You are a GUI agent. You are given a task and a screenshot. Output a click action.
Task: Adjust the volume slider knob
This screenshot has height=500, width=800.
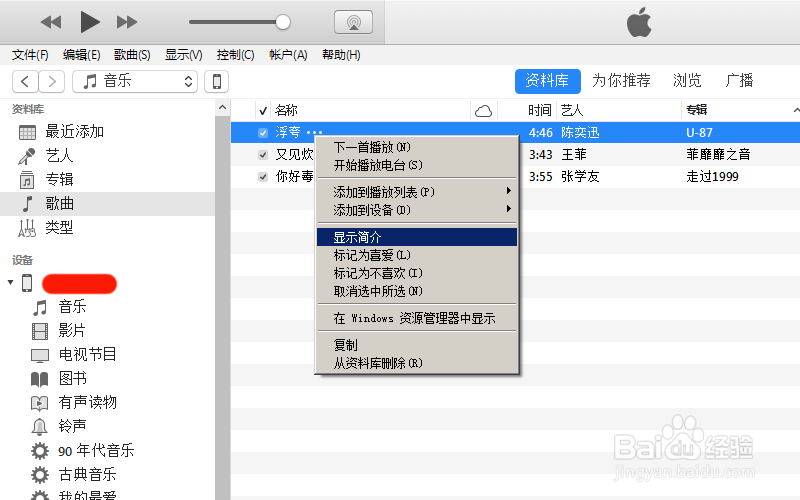pyautogui.click(x=283, y=22)
